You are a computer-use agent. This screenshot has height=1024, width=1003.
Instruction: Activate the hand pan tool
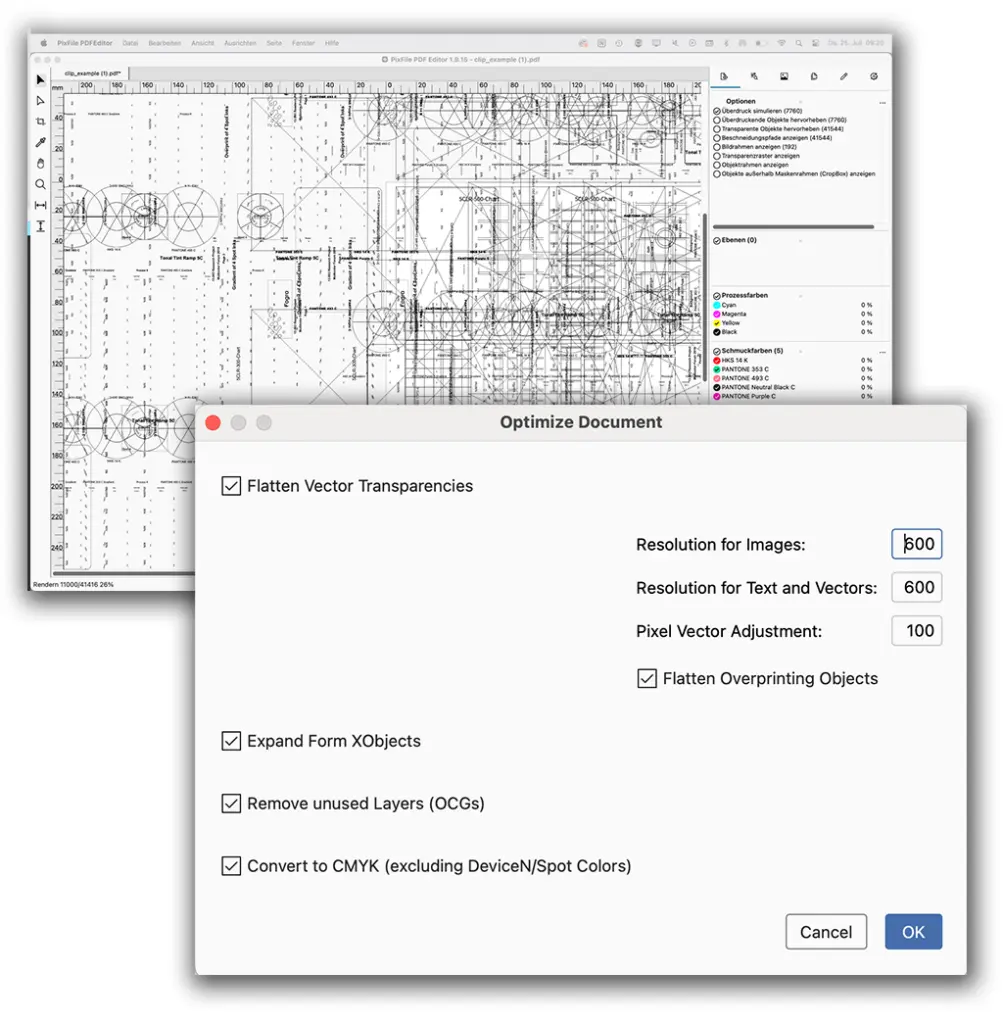coord(40,163)
